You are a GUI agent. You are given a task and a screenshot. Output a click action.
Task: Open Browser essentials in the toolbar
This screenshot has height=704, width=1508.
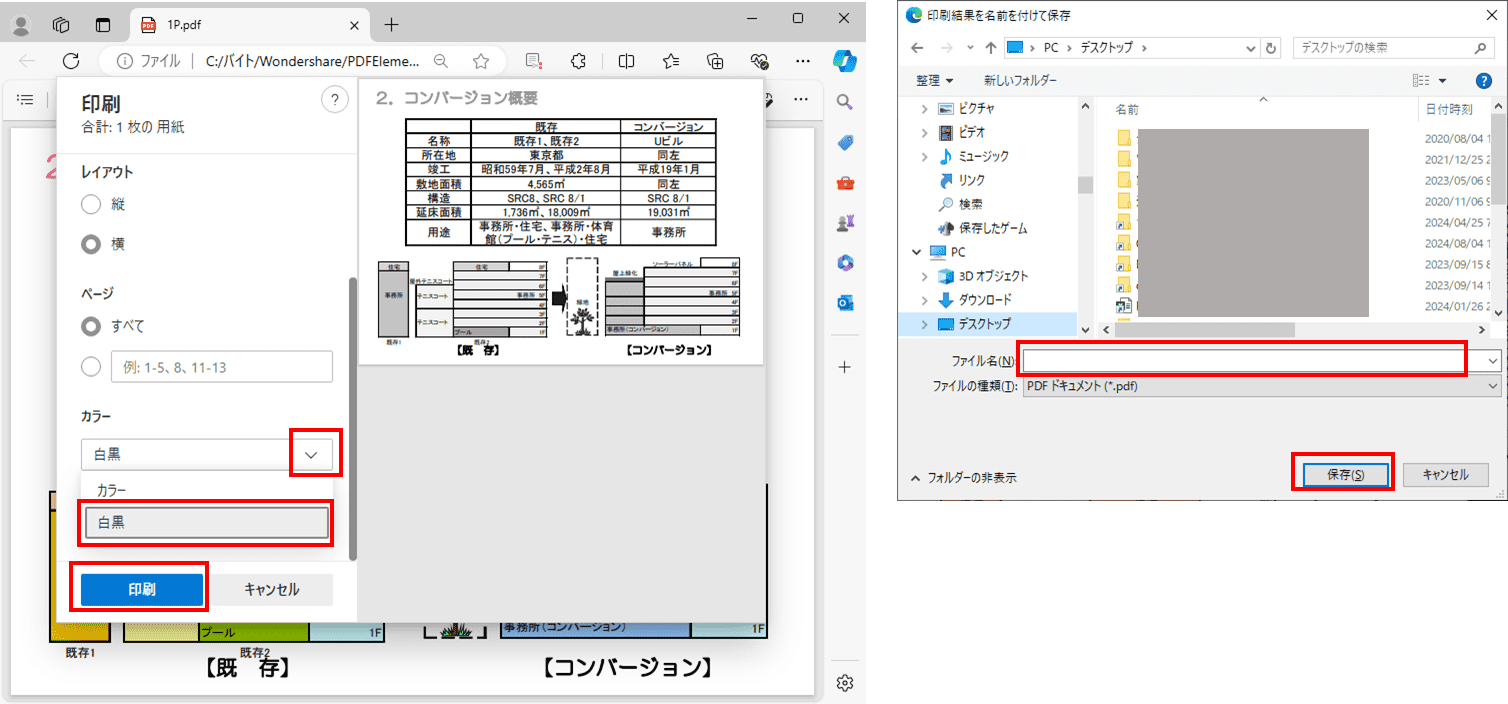point(758,61)
